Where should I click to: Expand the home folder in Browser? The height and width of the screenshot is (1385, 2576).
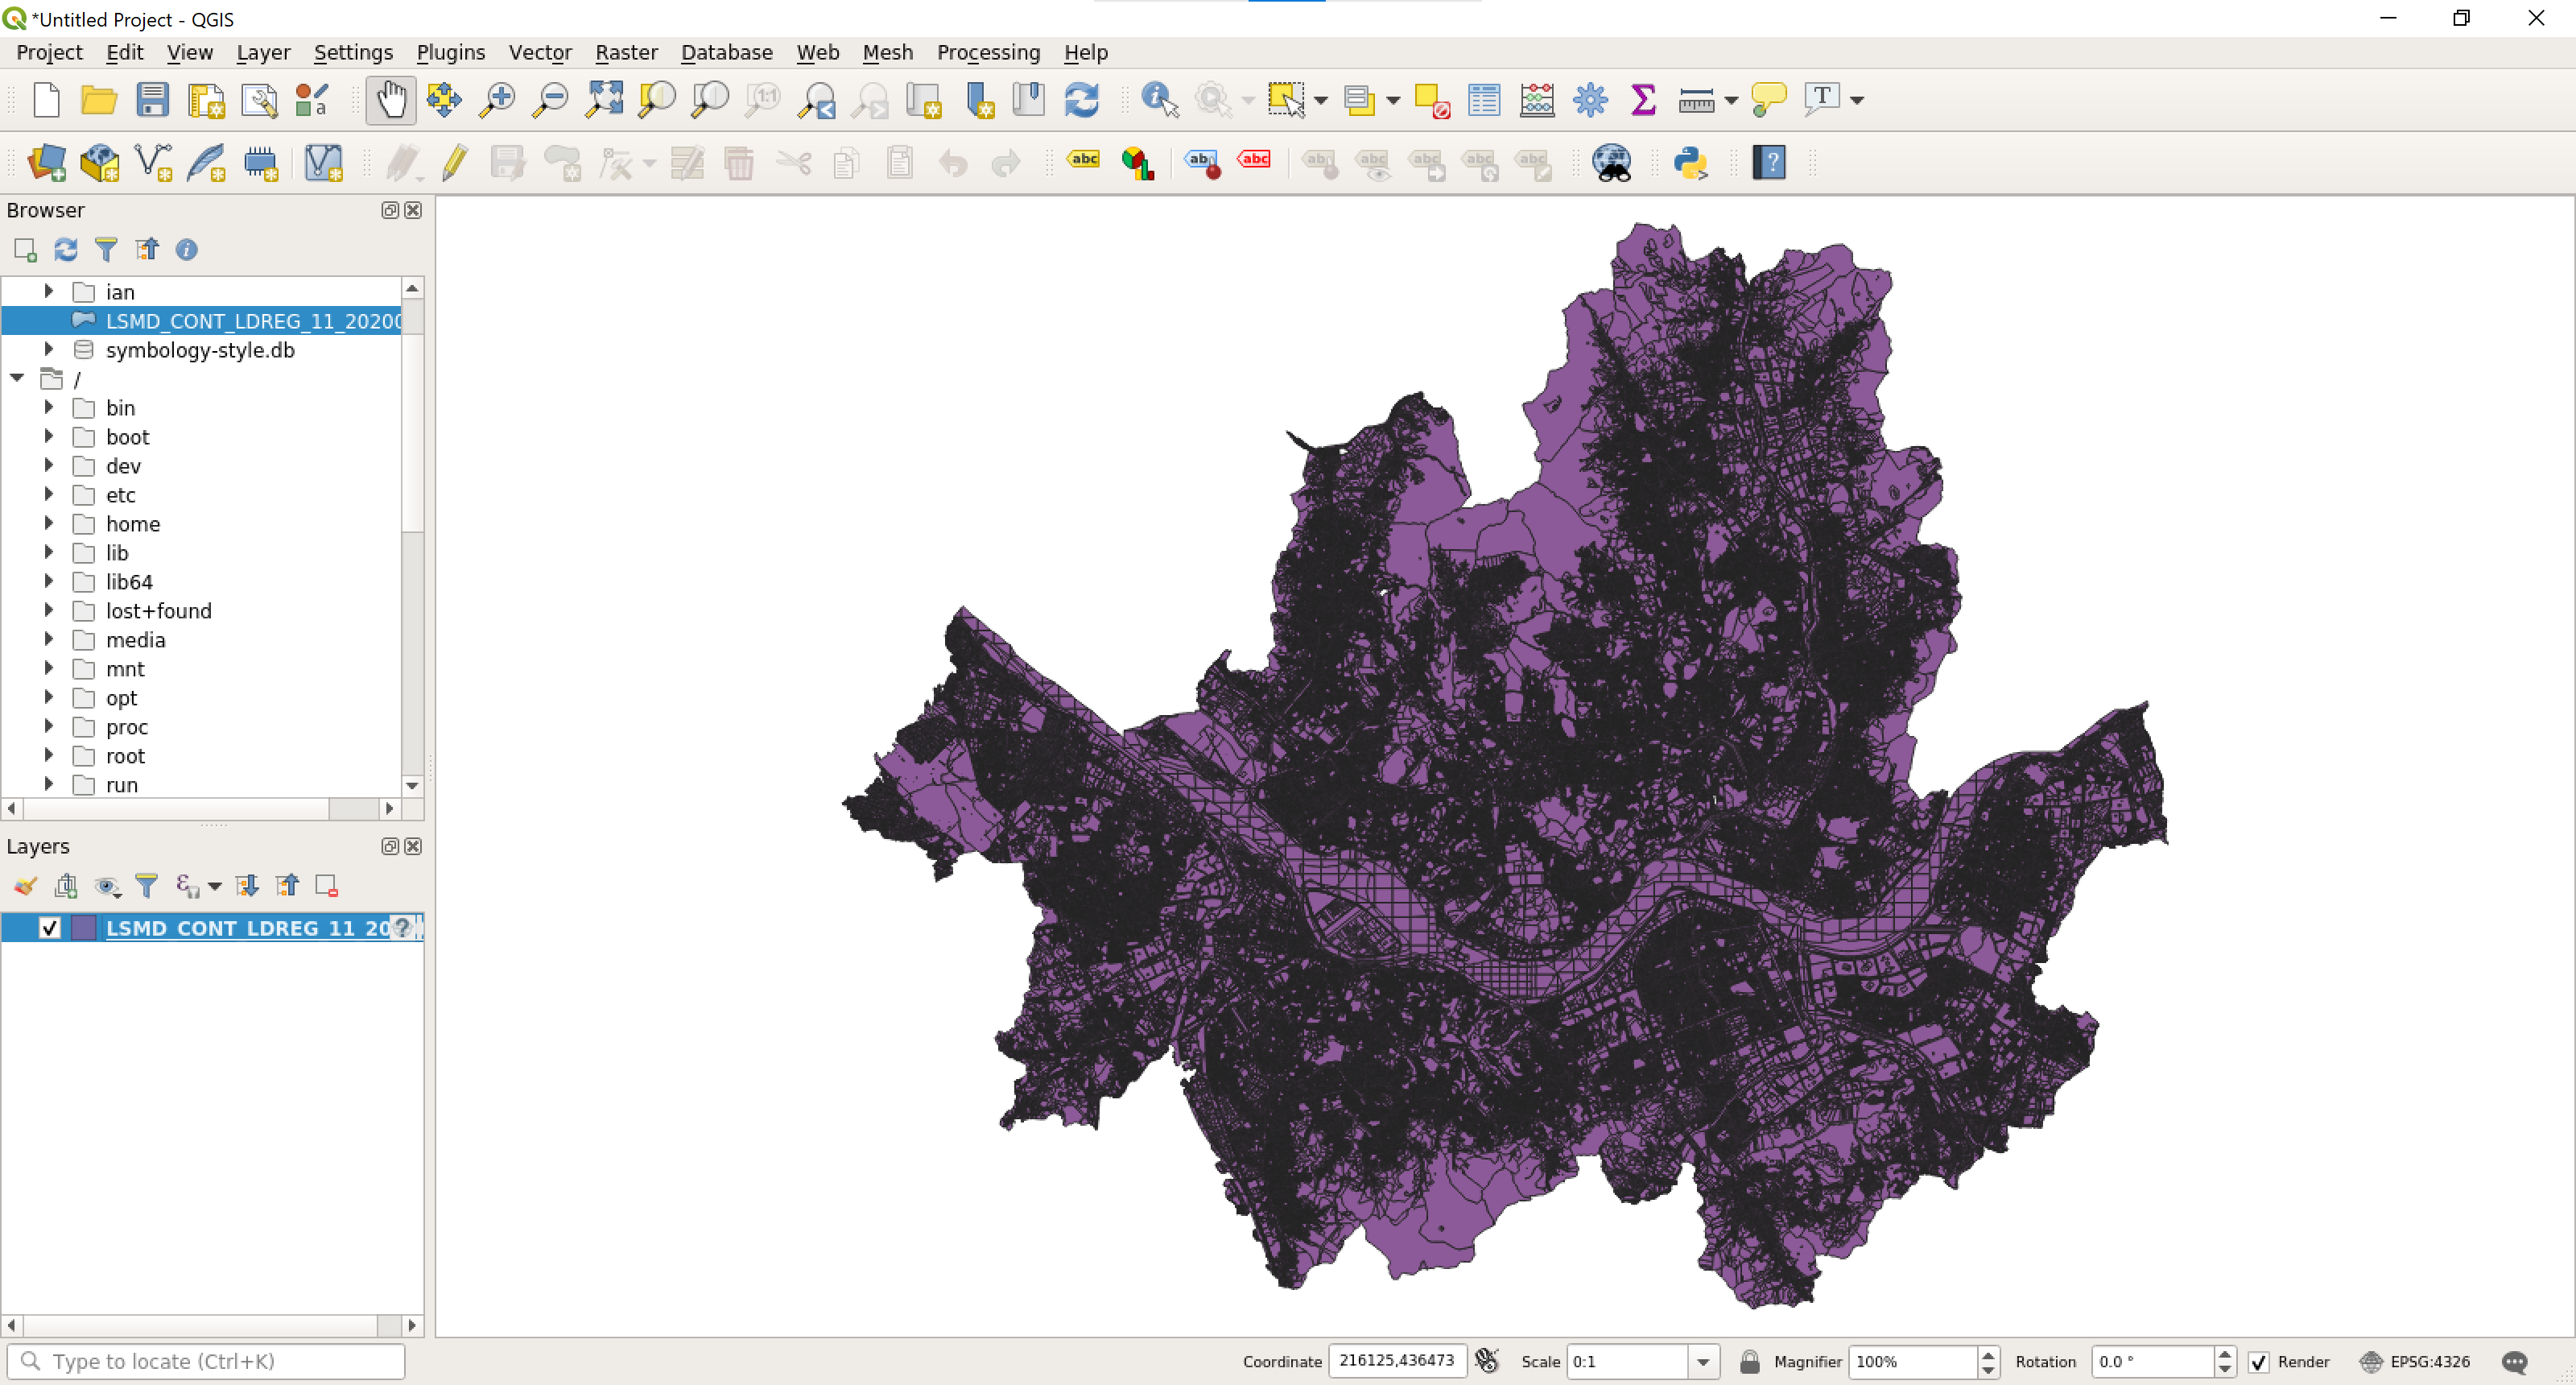(x=48, y=524)
